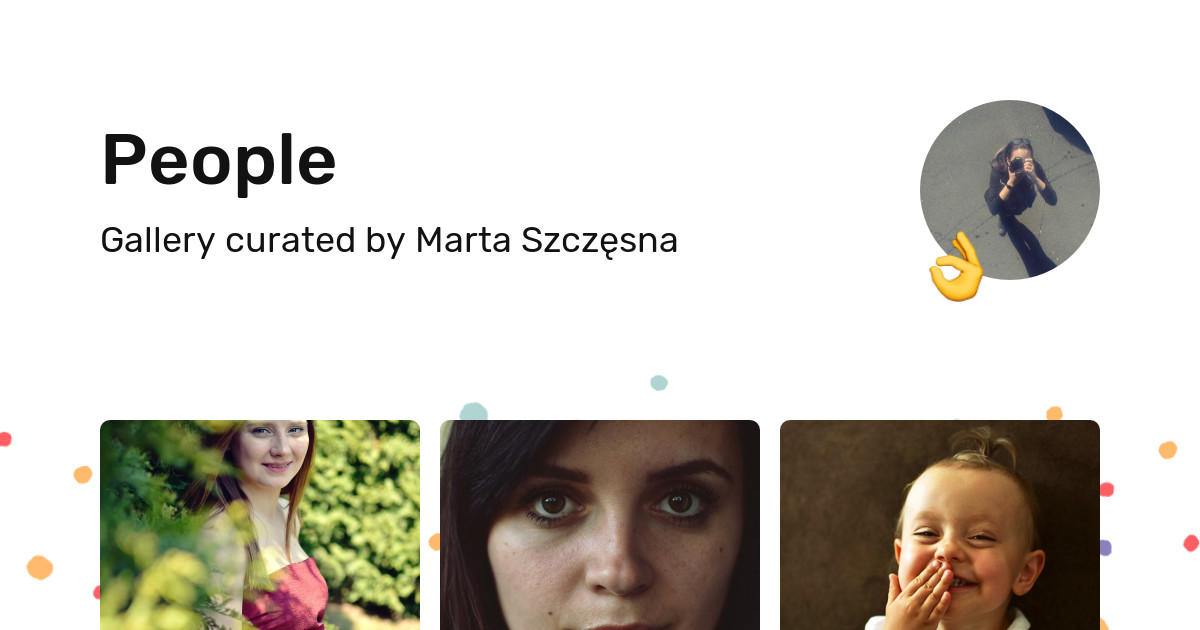
Task: Open the red-haired woman garden photo
Action: [260, 525]
